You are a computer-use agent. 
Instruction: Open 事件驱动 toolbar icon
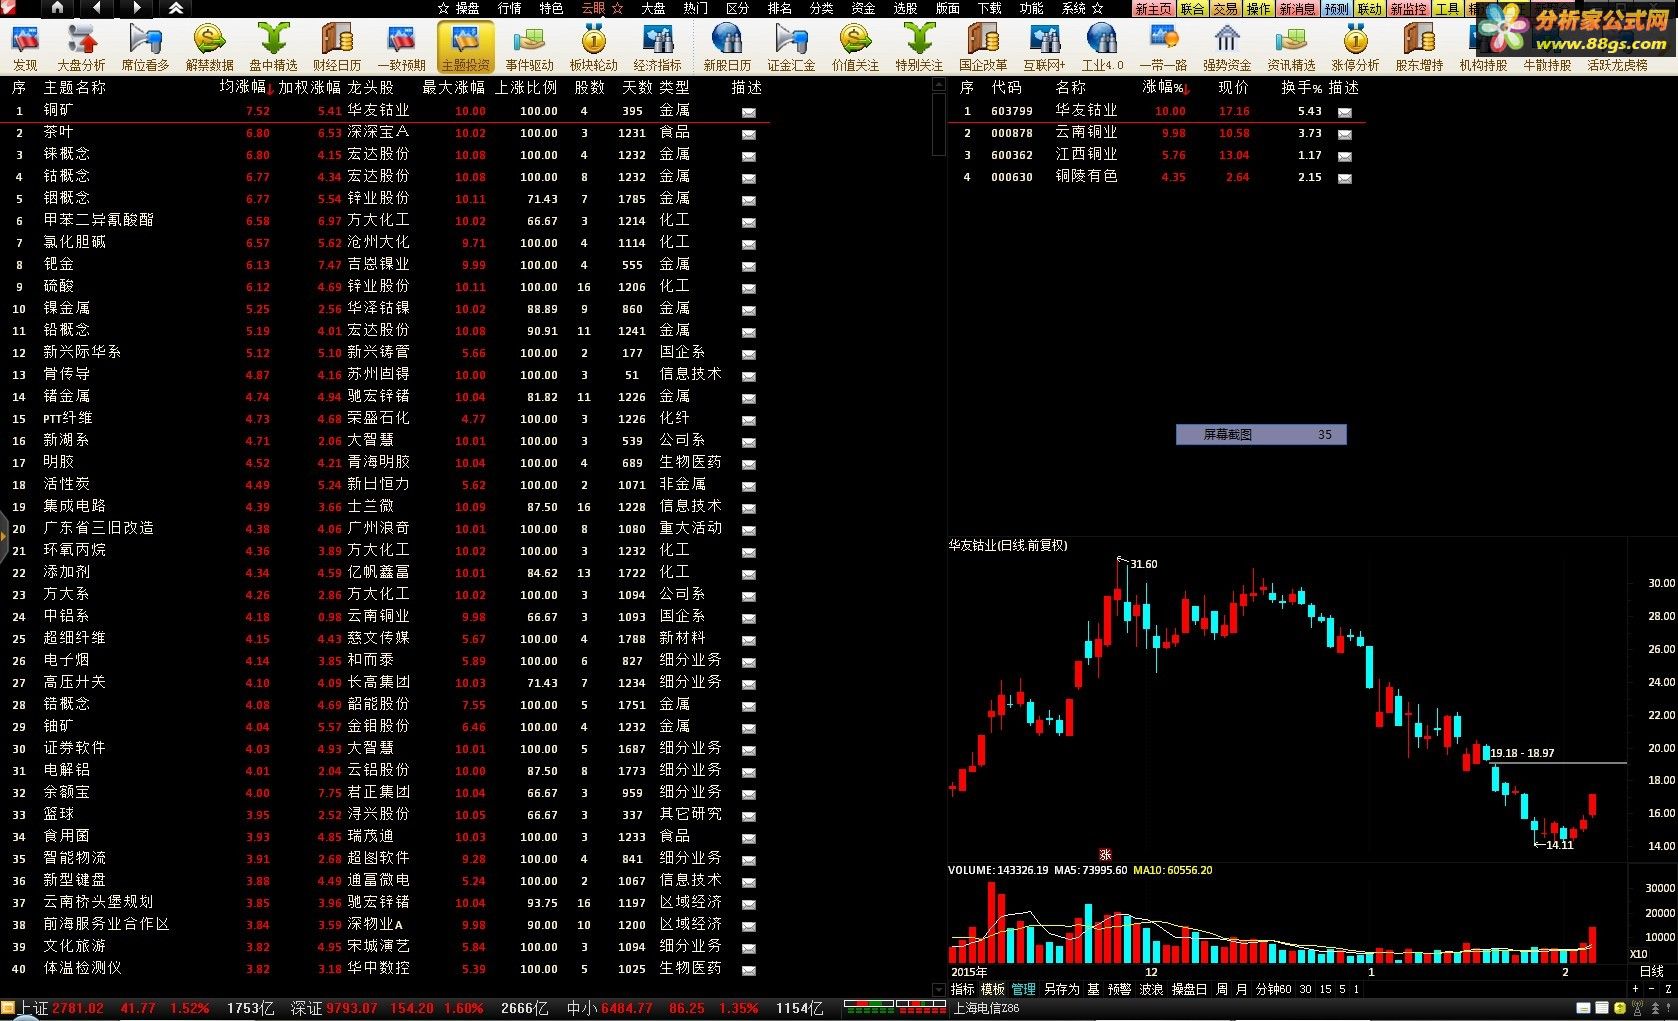(529, 48)
